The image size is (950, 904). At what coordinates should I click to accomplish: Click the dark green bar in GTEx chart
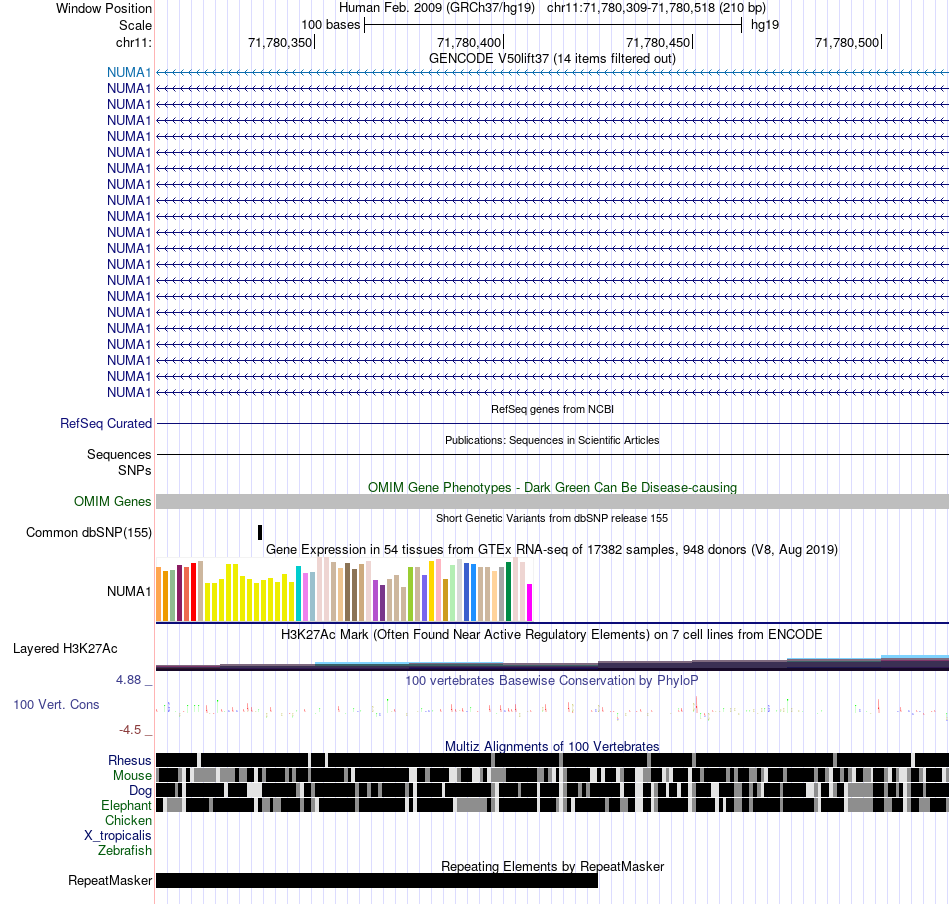pos(509,591)
